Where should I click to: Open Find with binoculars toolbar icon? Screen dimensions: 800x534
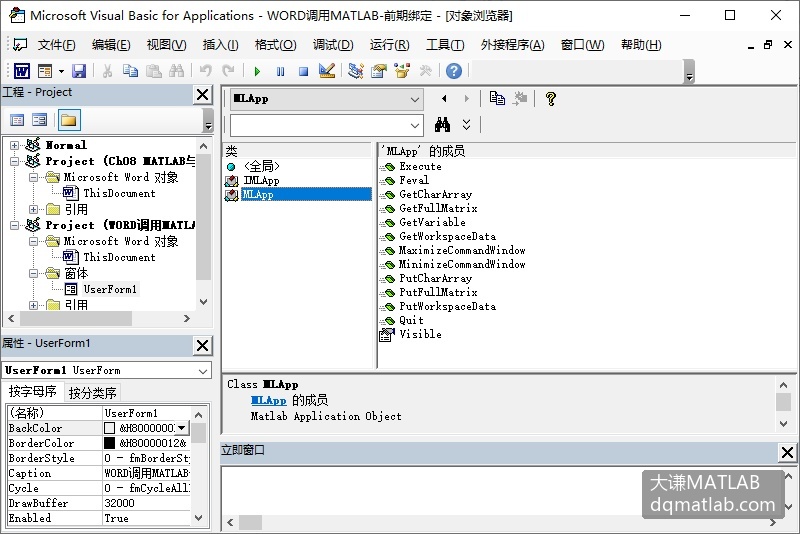point(177,71)
